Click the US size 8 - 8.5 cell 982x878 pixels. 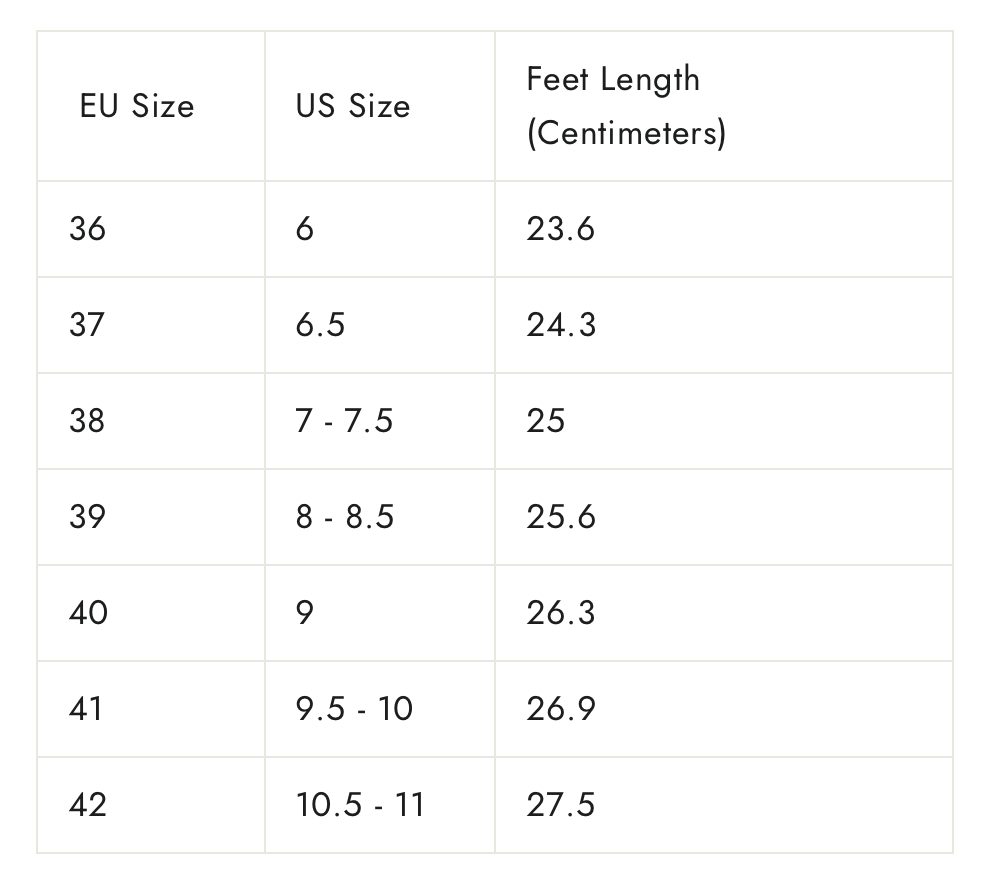[345, 517]
